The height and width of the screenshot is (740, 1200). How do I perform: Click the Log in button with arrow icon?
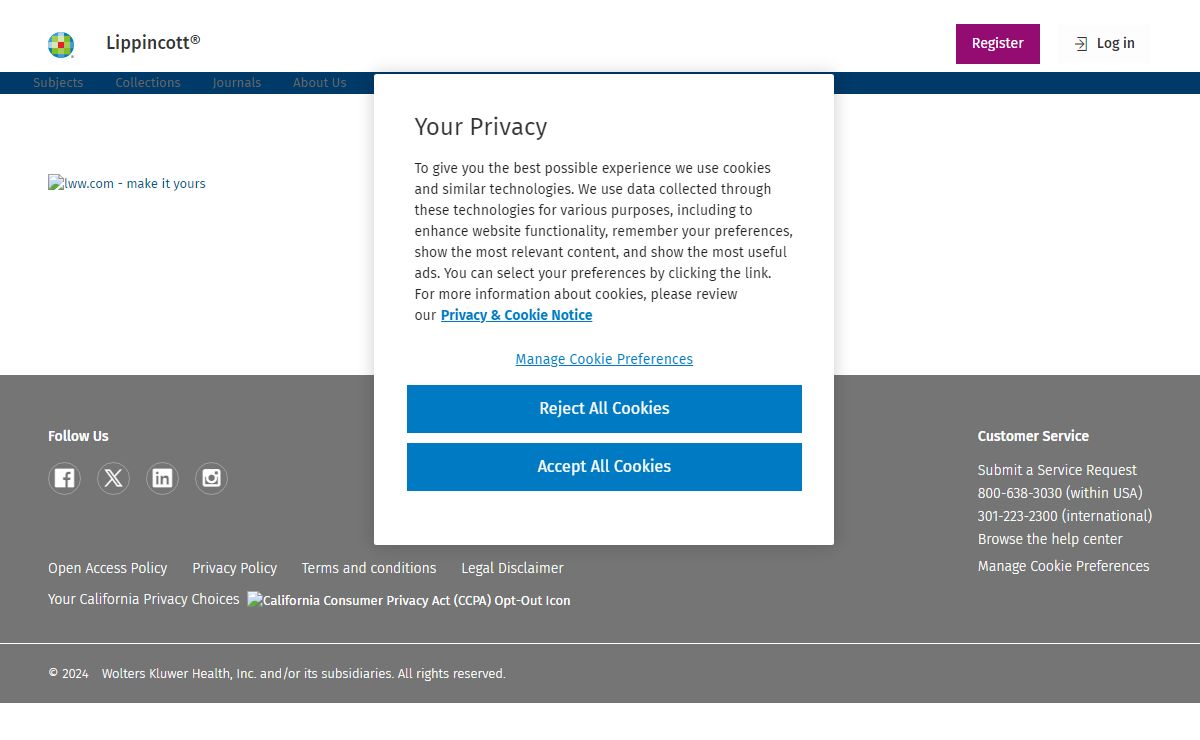click(1104, 43)
